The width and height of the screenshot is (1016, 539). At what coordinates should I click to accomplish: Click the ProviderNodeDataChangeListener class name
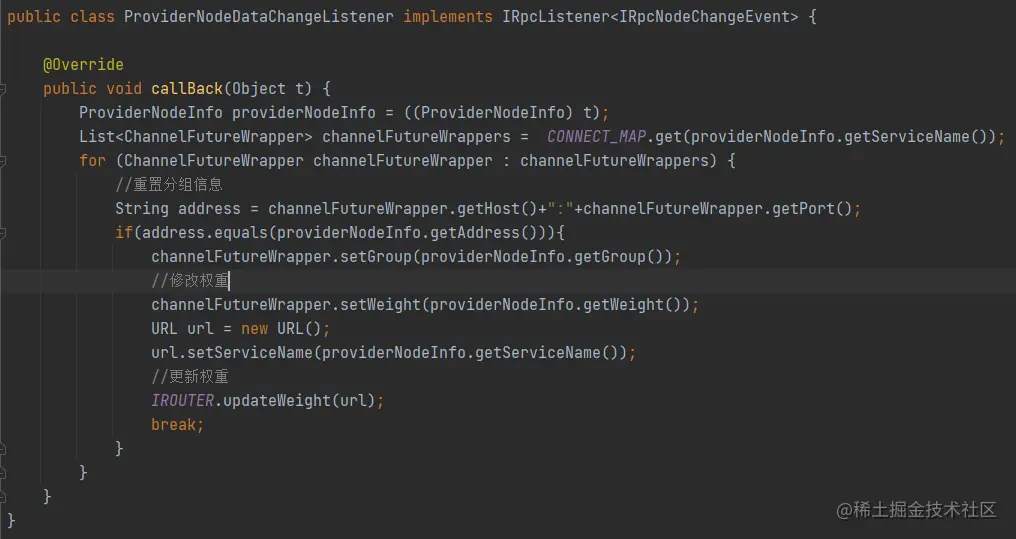(259, 16)
